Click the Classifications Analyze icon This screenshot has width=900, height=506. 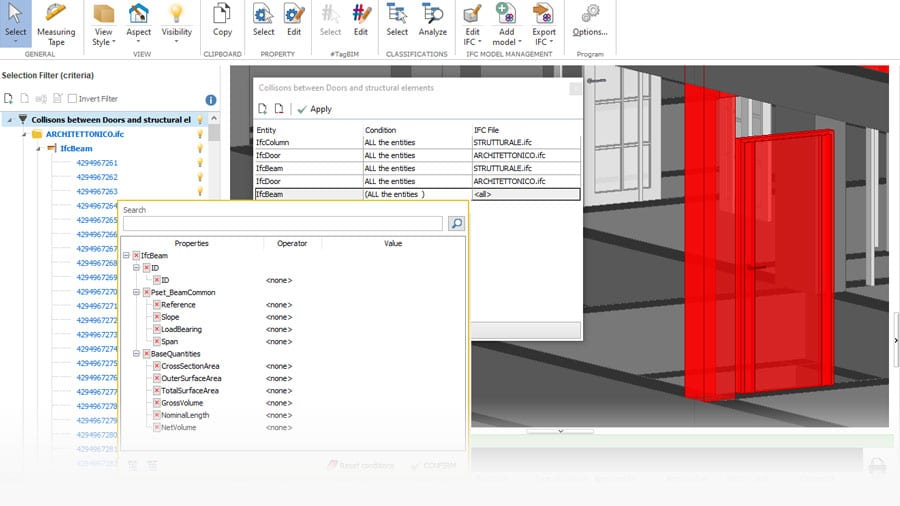(x=432, y=21)
